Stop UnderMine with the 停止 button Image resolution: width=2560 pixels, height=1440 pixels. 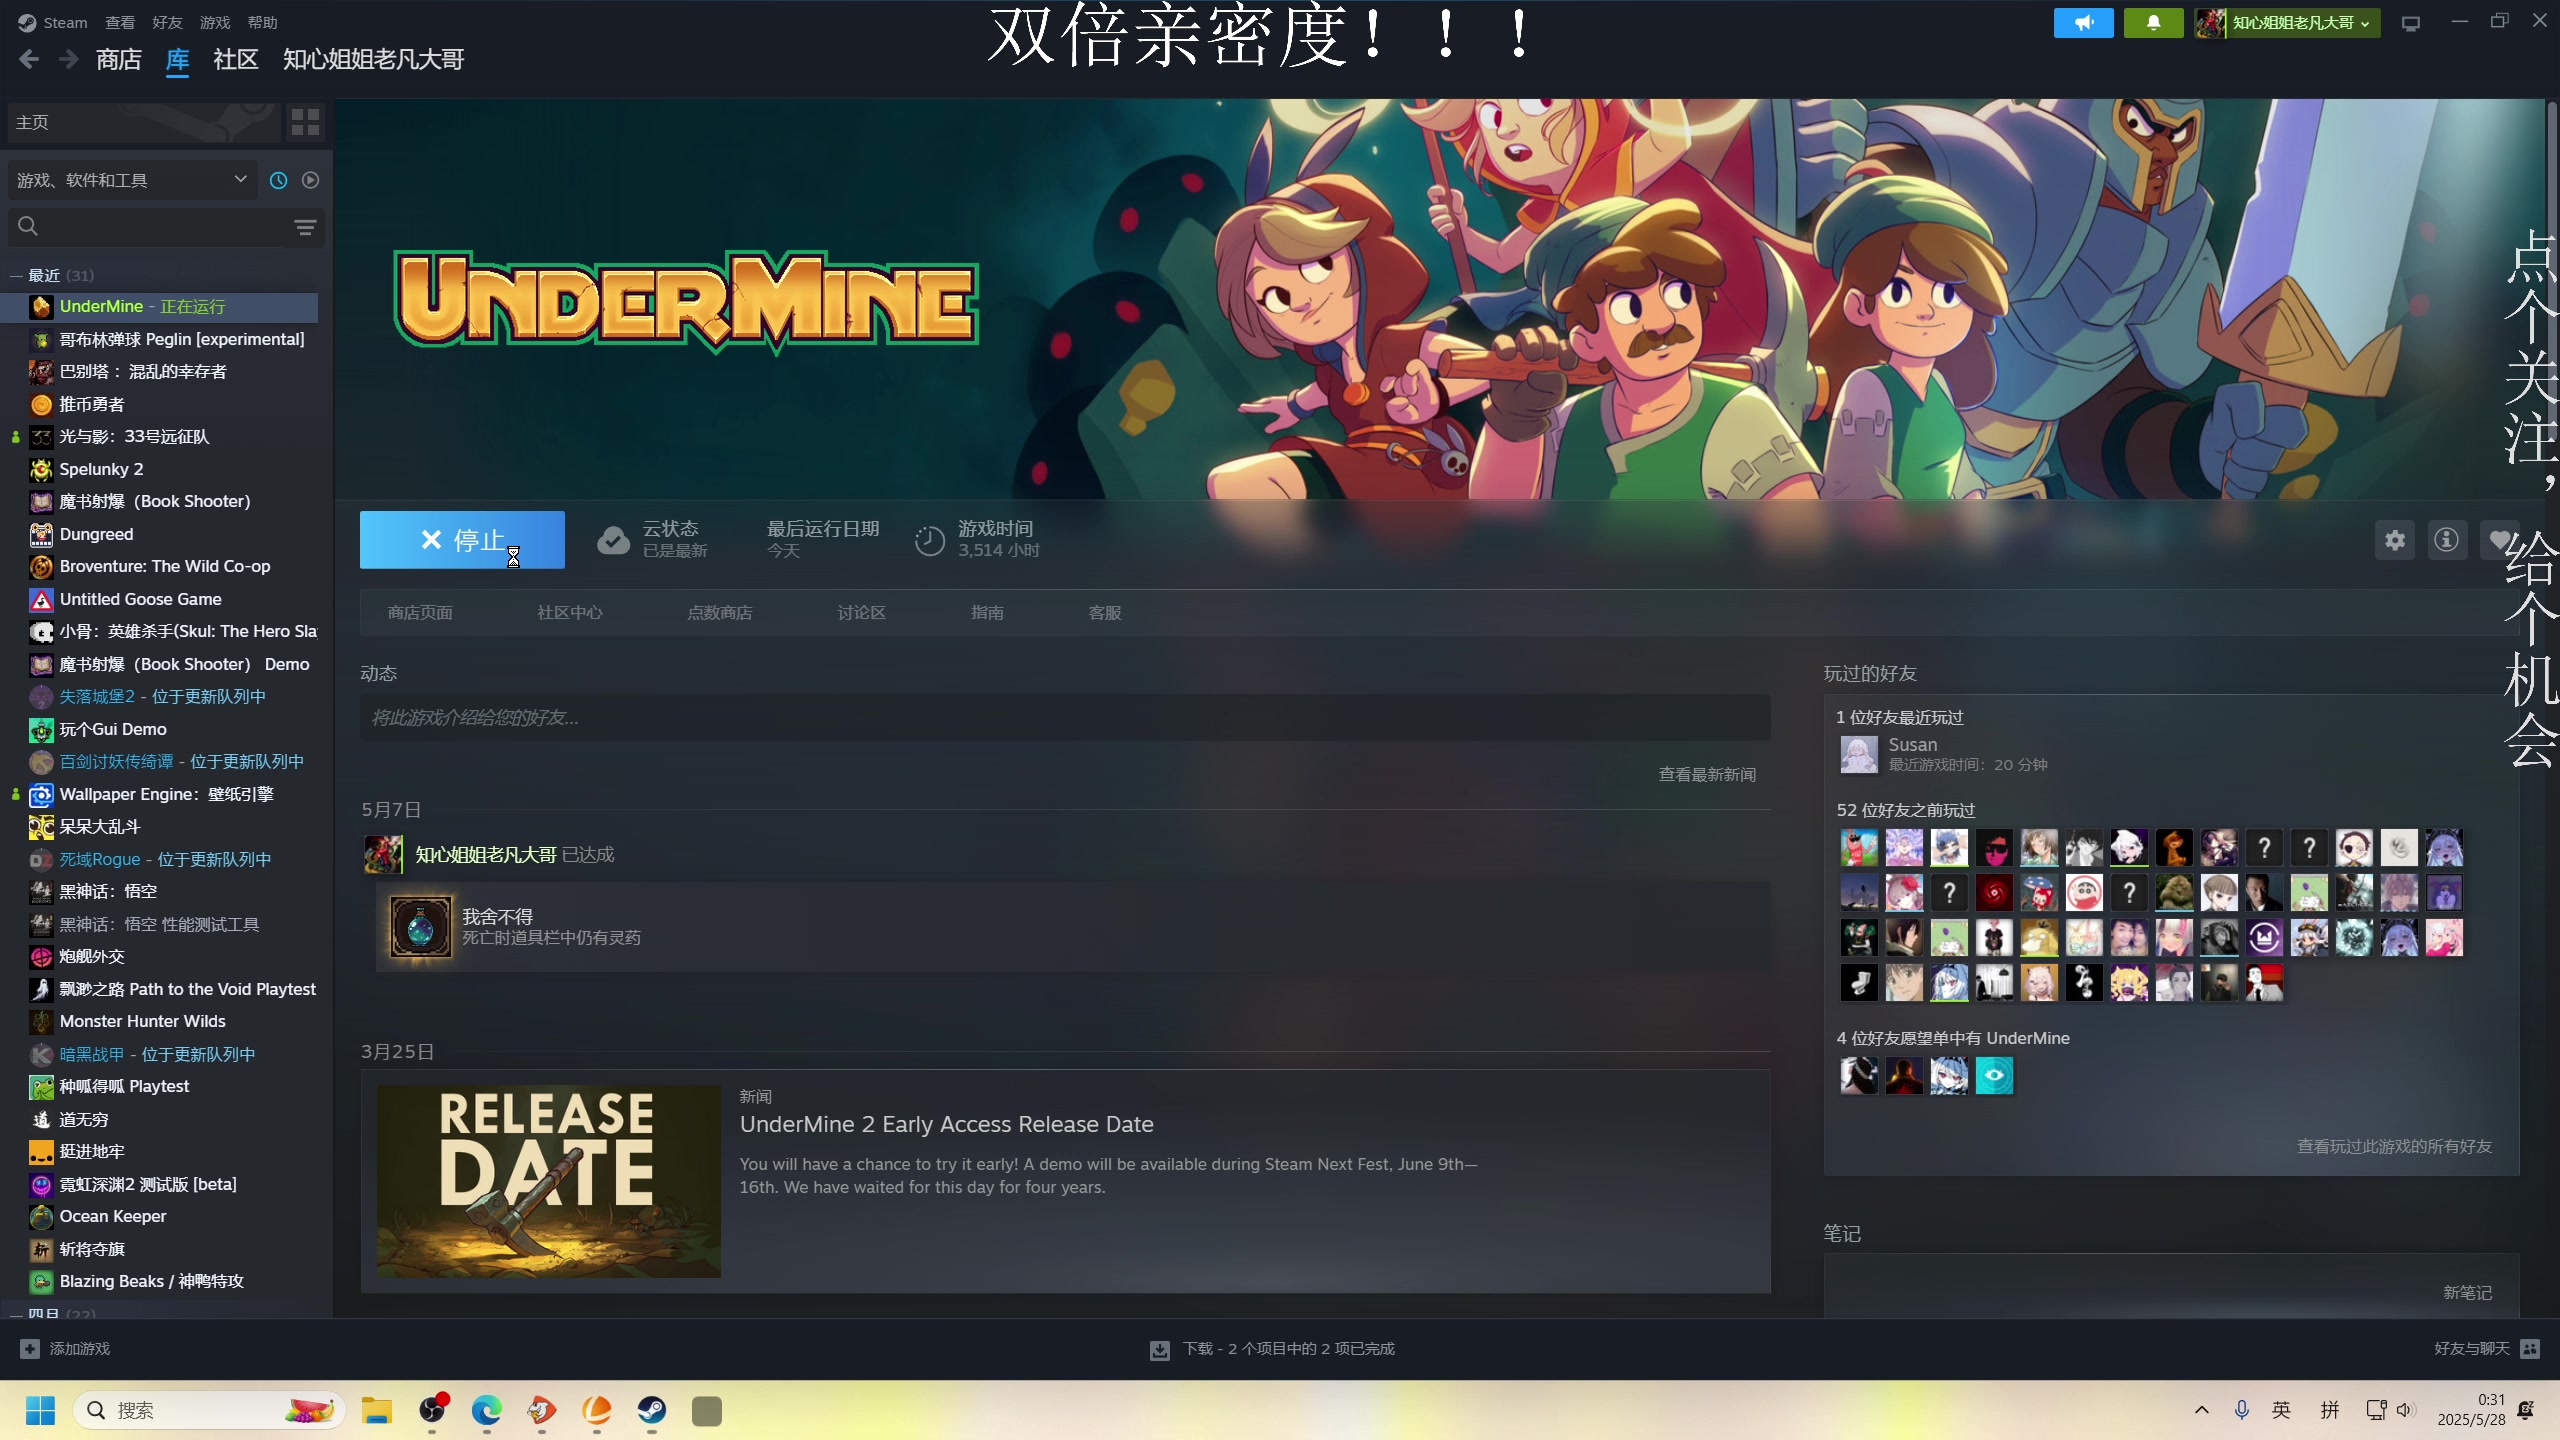point(462,540)
